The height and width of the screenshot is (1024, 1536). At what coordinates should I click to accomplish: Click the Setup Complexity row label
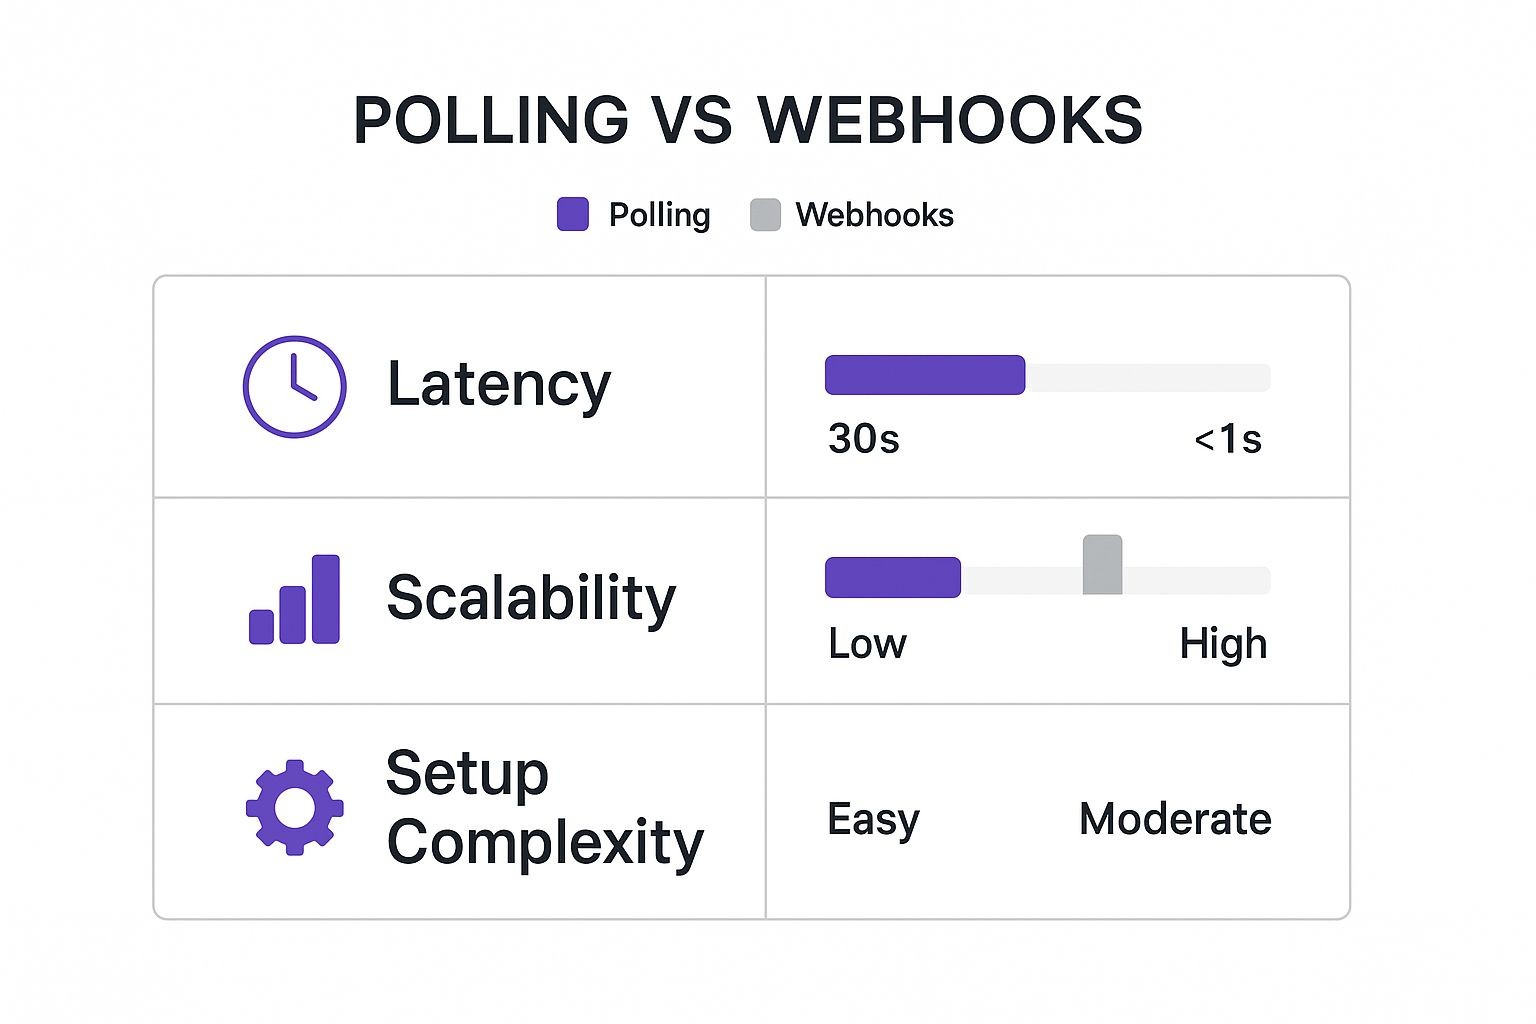point(545,808)
